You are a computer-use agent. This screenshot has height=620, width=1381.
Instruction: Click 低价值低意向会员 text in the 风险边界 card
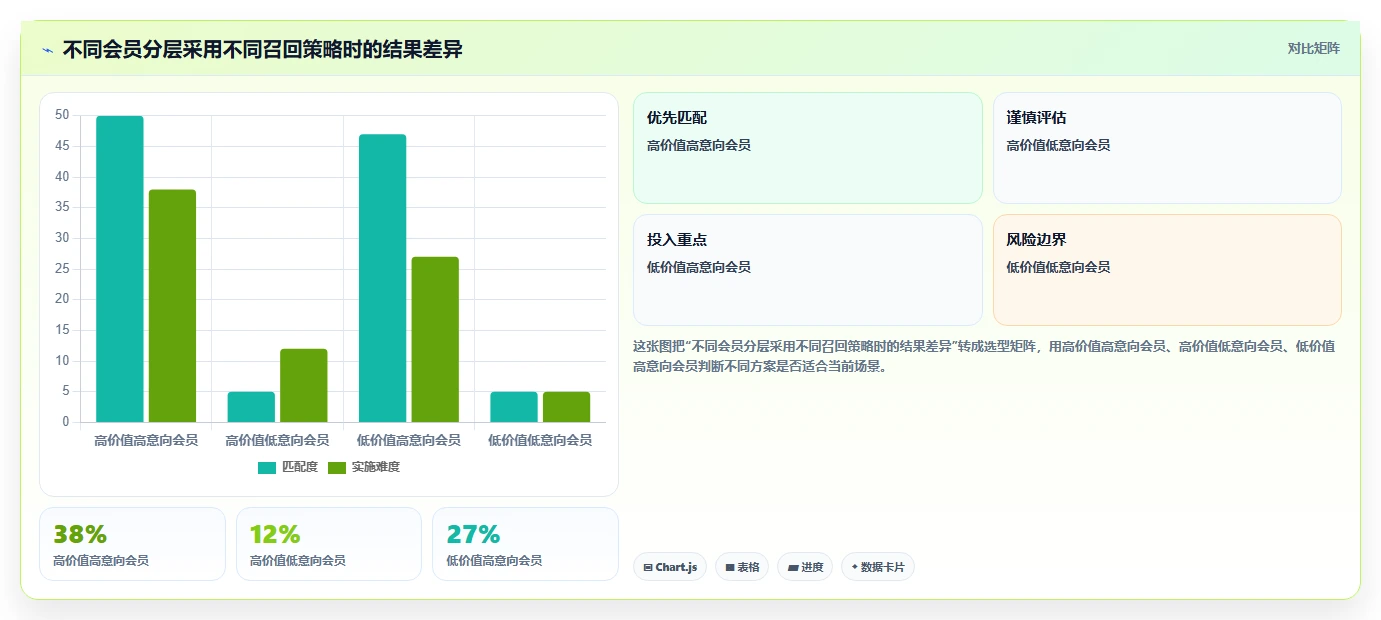point(1058,267)
